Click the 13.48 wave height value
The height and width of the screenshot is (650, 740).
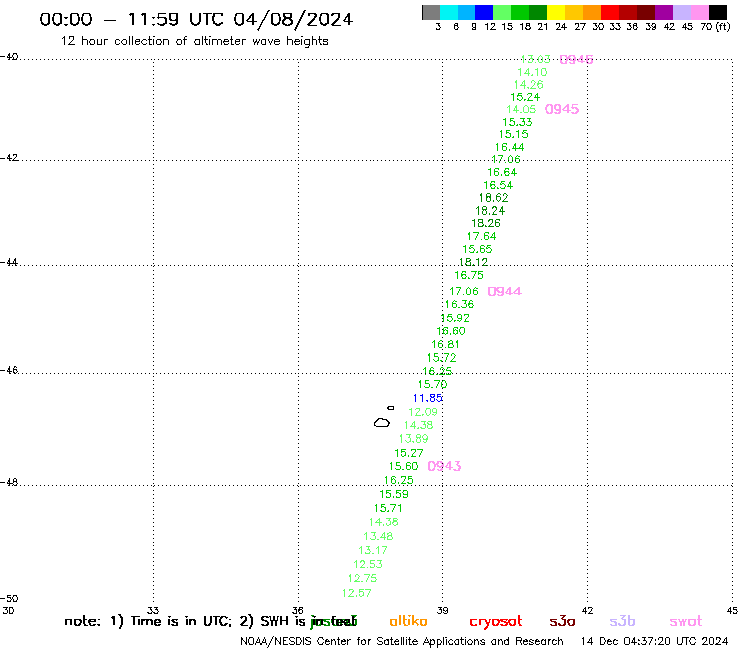click(x=378, y=536)
